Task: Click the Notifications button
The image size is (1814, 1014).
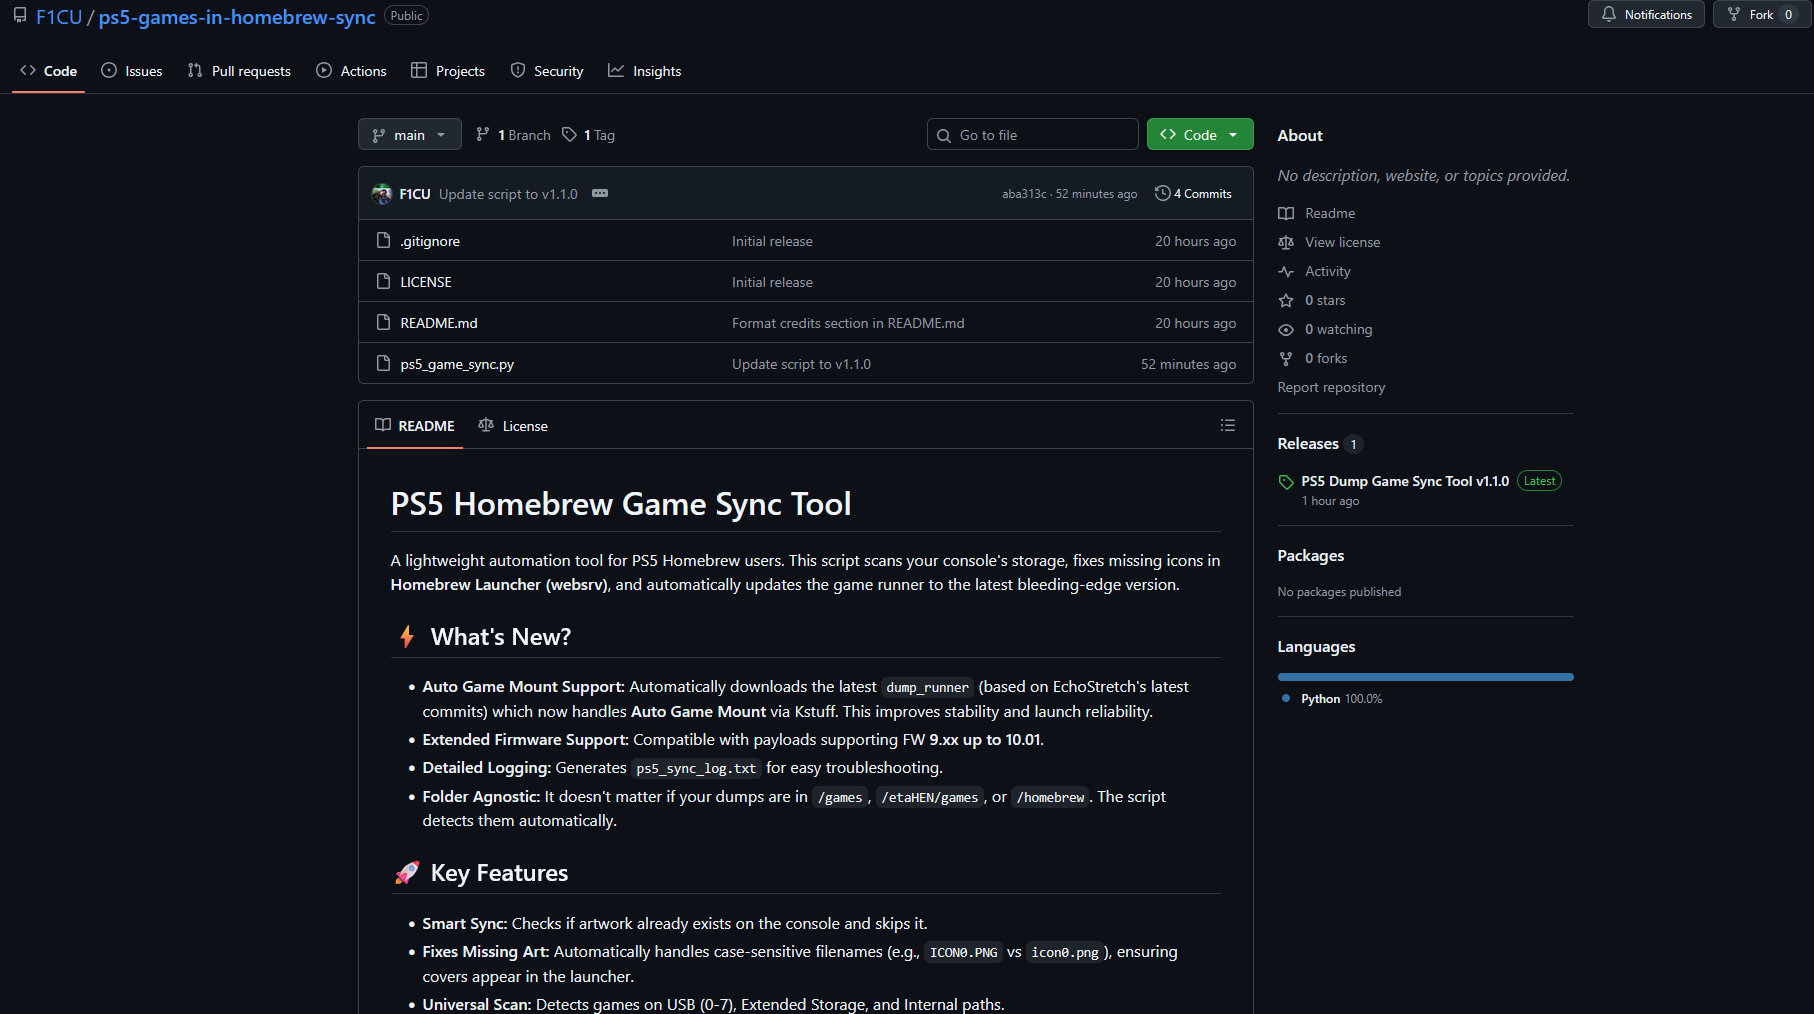Action: point(1646,14)
